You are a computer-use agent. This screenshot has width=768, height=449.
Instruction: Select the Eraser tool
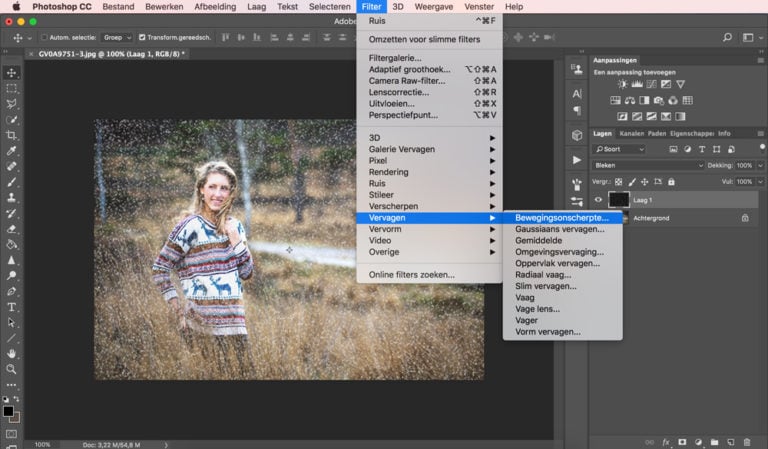click(x=11, y=229)
